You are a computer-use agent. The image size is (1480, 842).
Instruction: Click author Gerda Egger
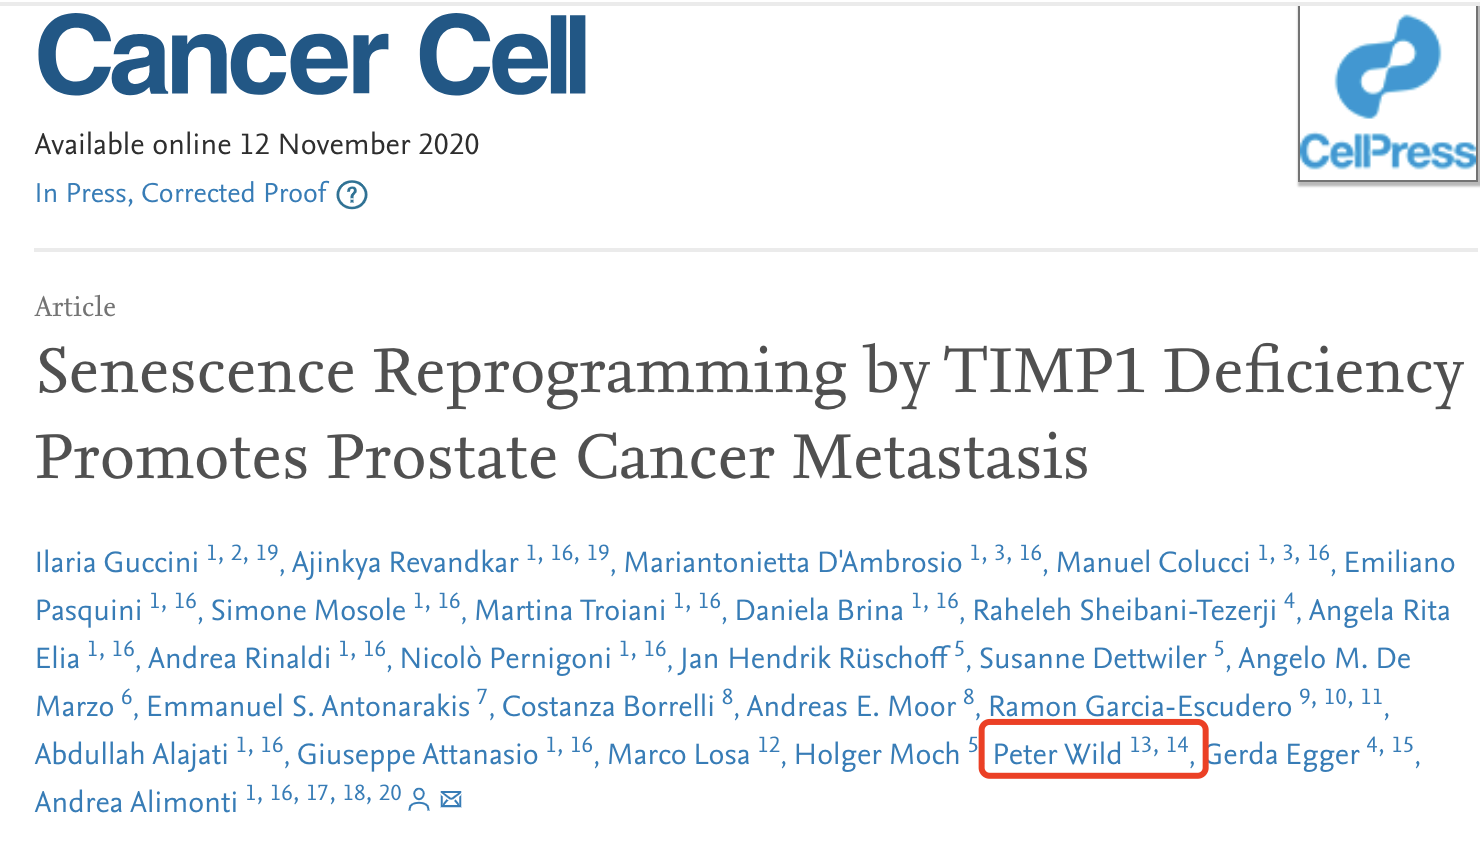pyautogui.click(x=1284, y=754)
